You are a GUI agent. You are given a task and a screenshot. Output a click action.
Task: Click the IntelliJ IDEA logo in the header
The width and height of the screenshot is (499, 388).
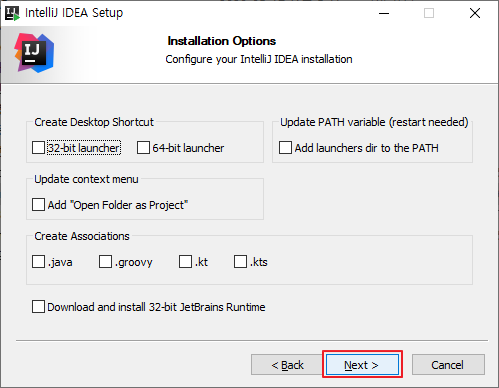click(x=34, y=53)
